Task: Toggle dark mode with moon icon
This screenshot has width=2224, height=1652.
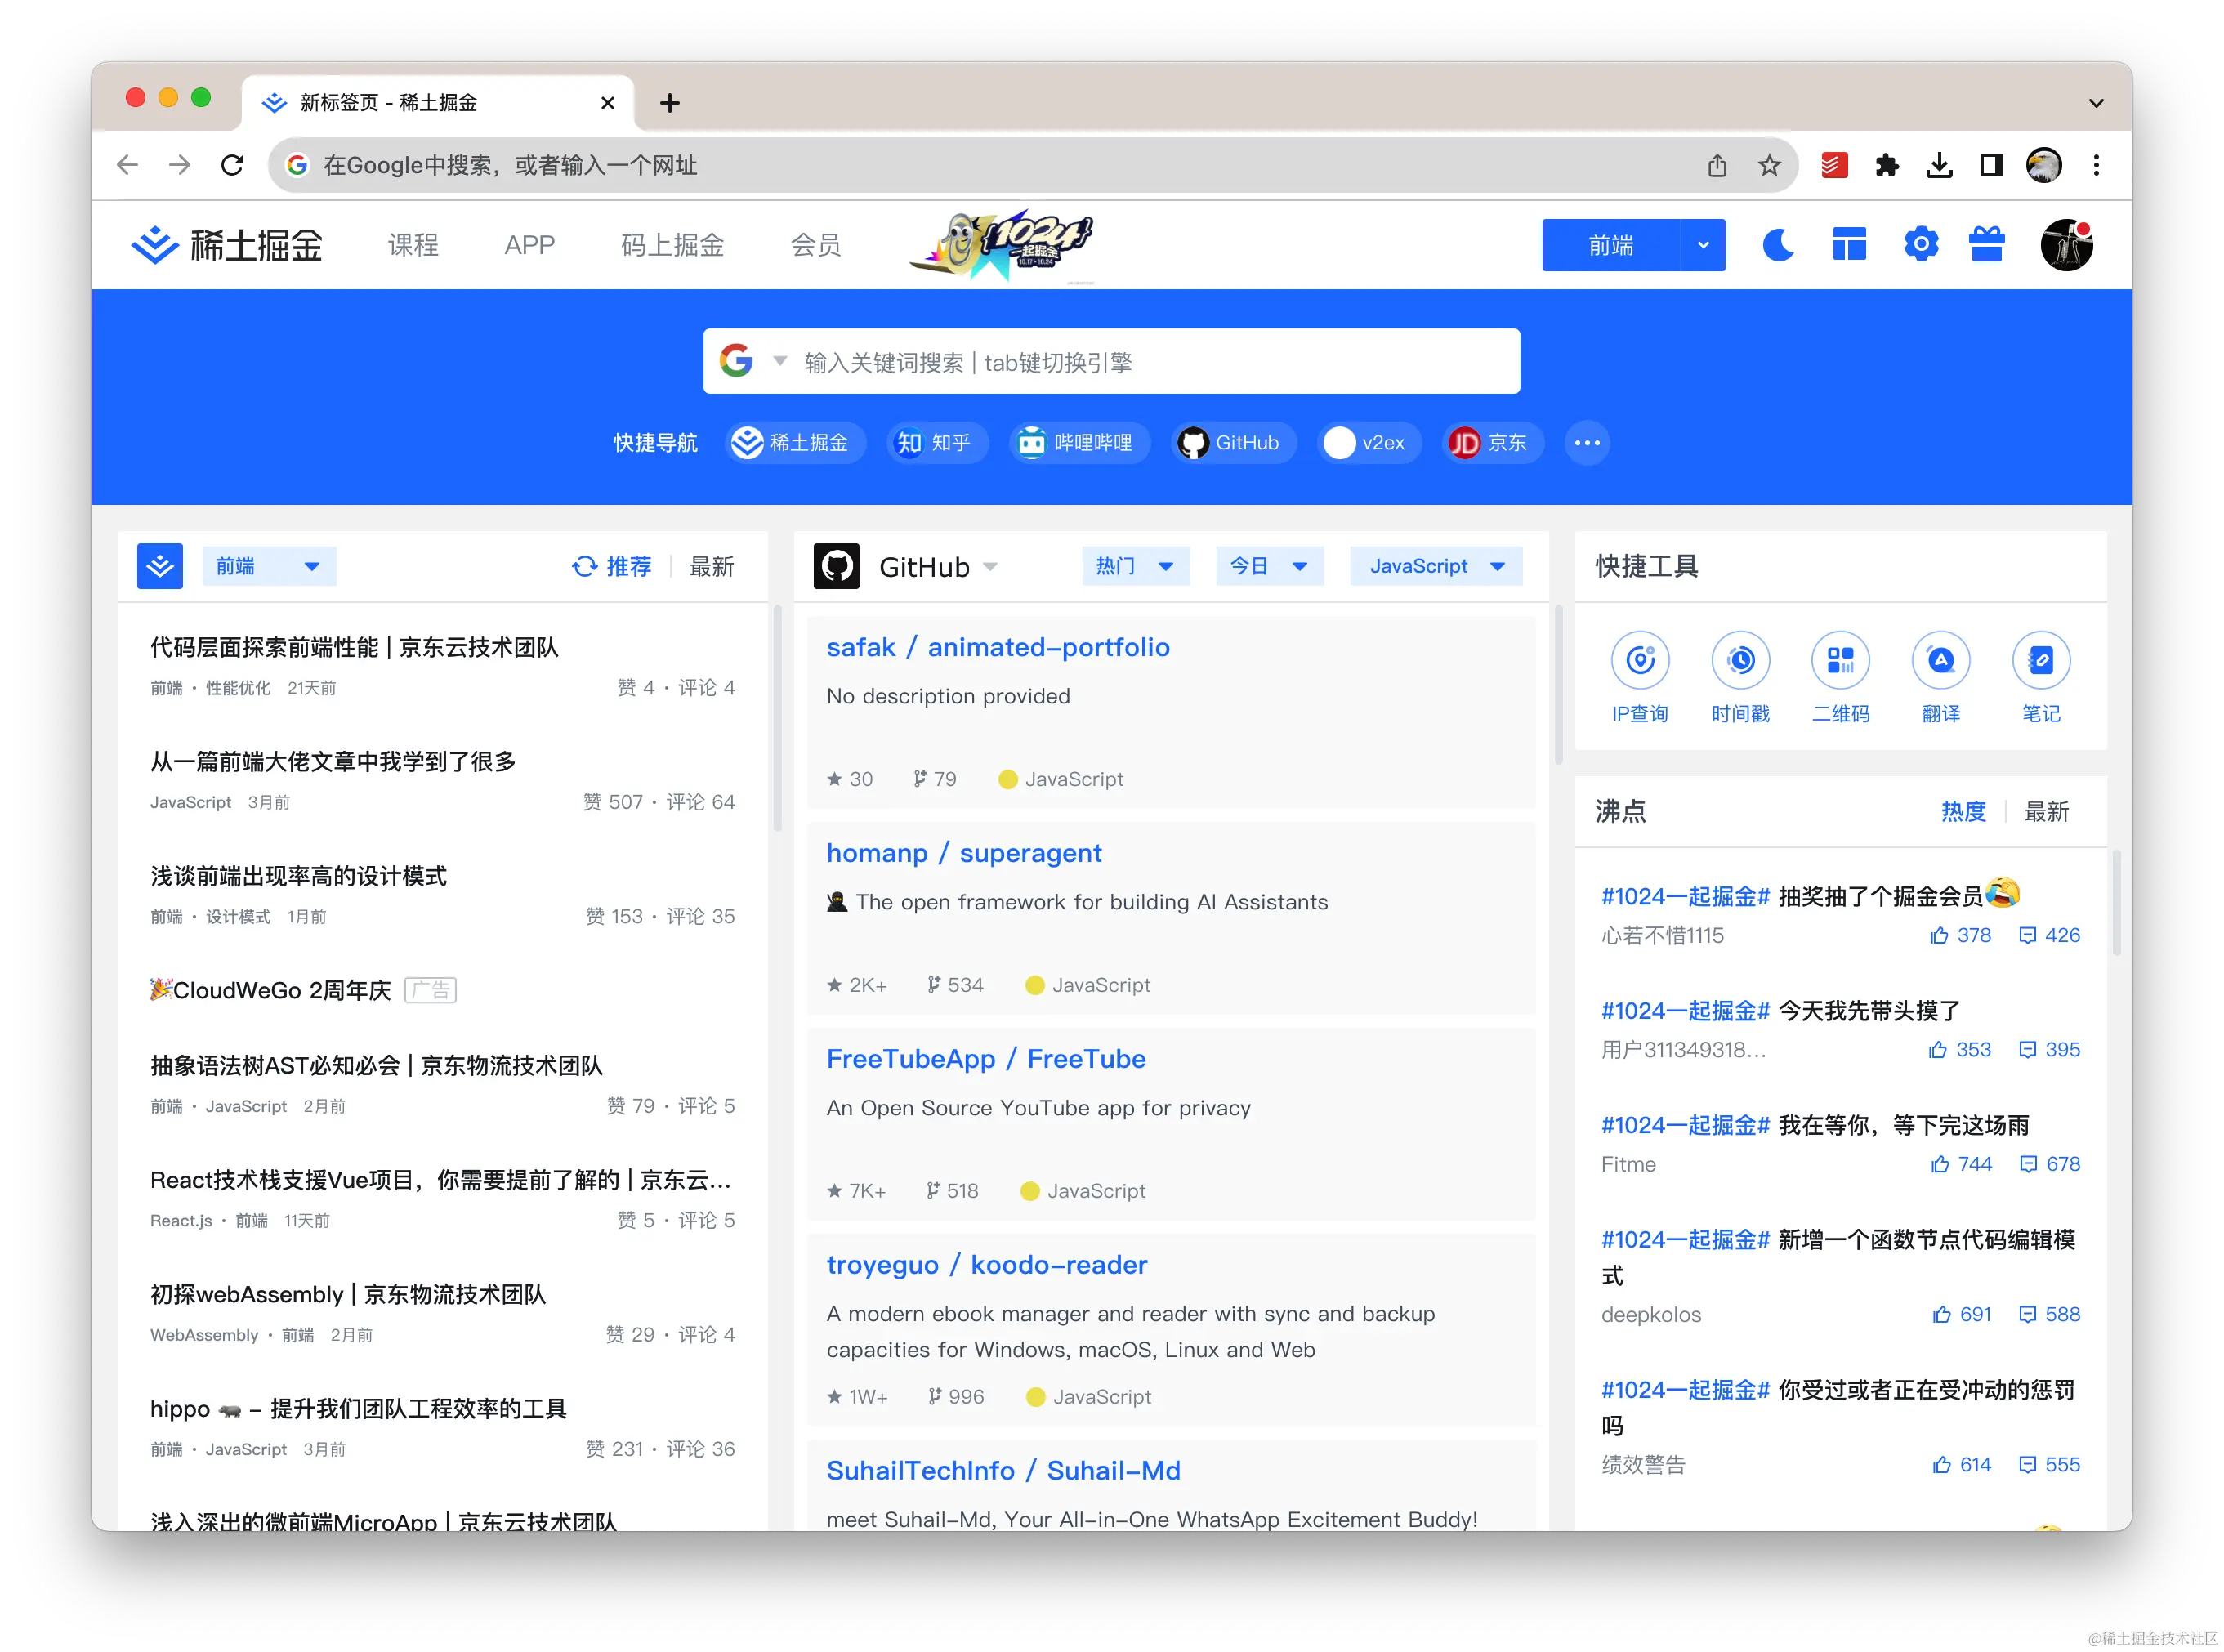Action: point(1778,245)
